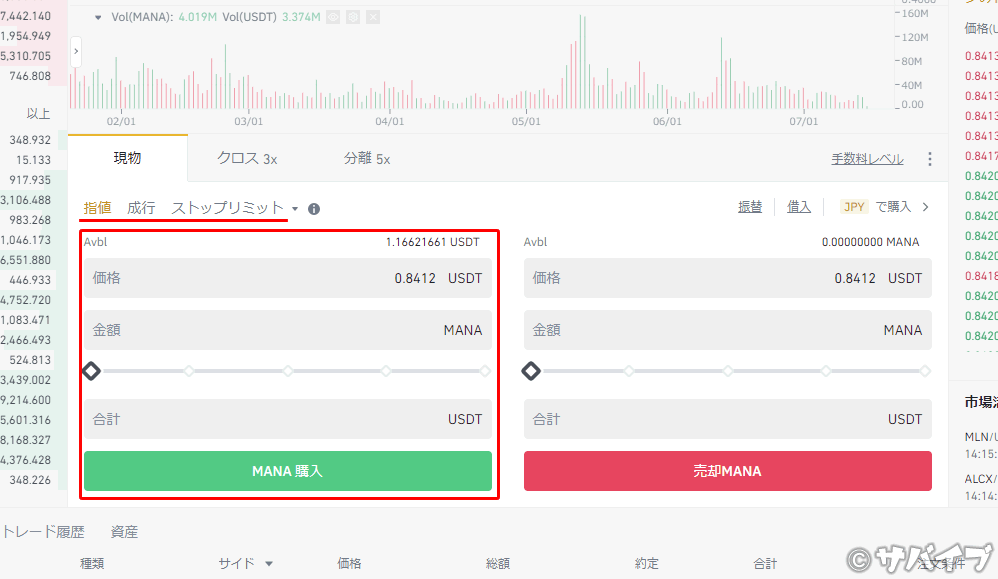This screenshot has height=579, width=998.
Task: Focus the sell-side 金額 MANA amount field
Action: pyautogui.click(x=727, y=330)
